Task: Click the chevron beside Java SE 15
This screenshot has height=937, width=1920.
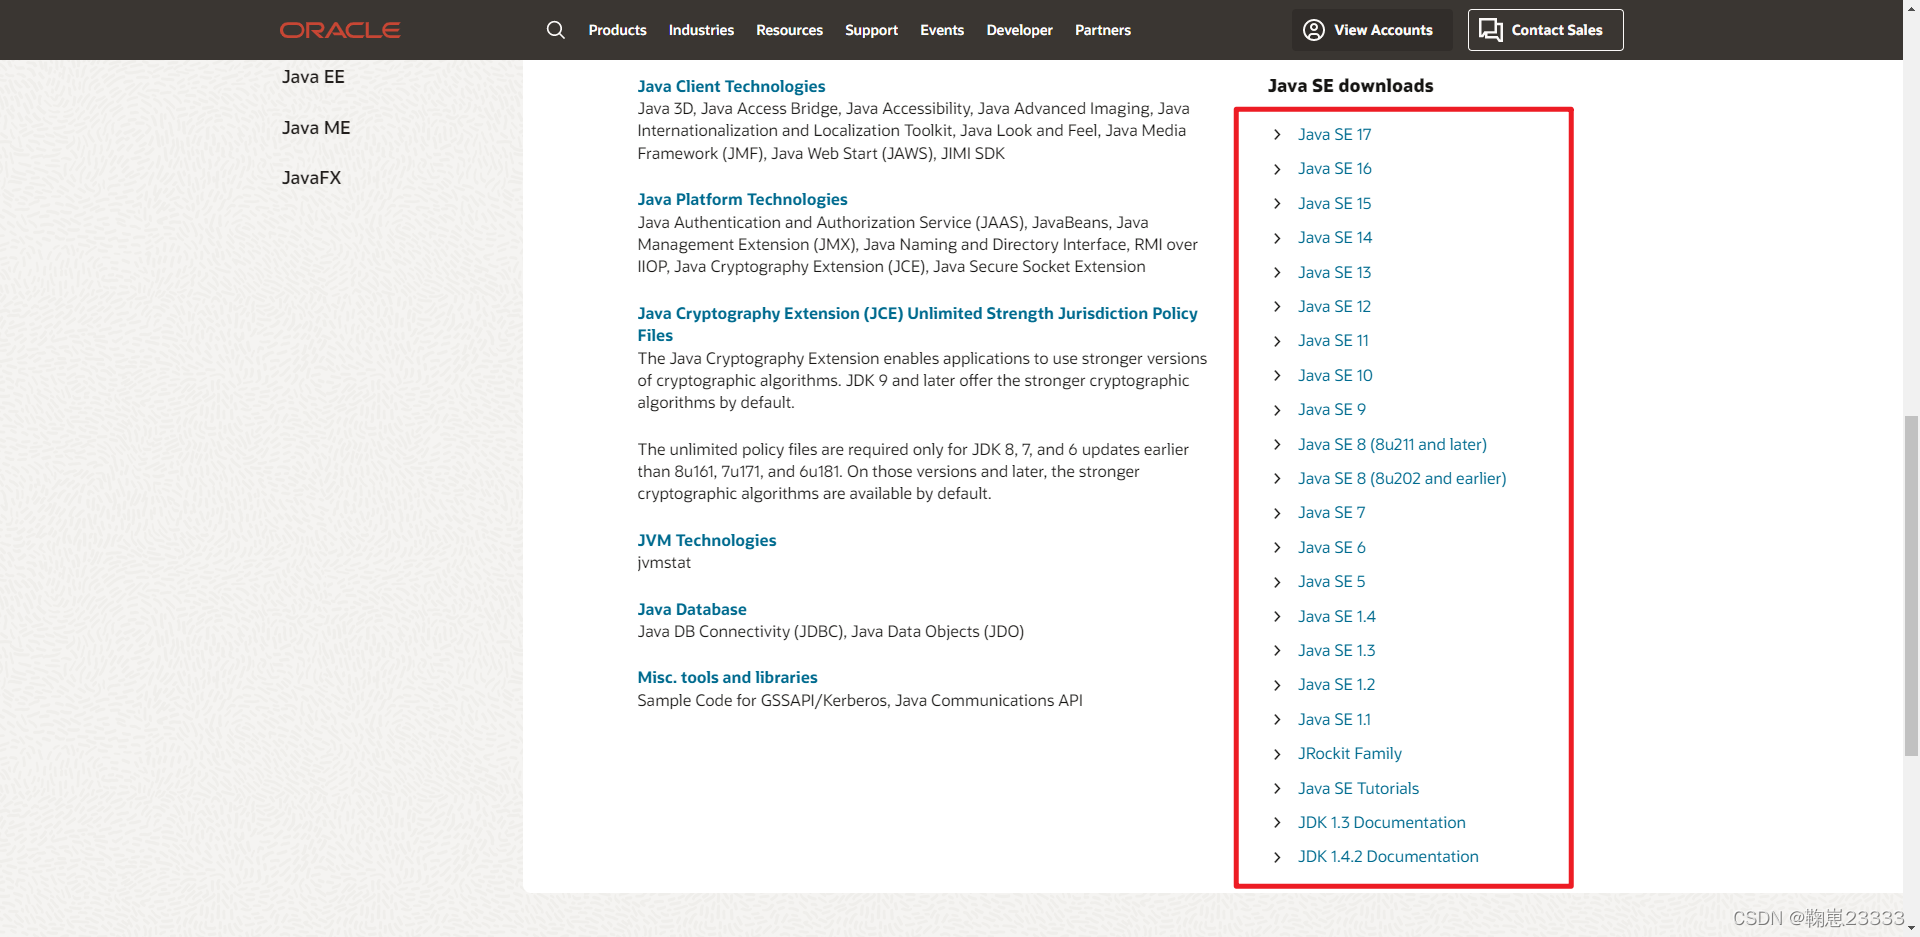Action: point(1277,204)
